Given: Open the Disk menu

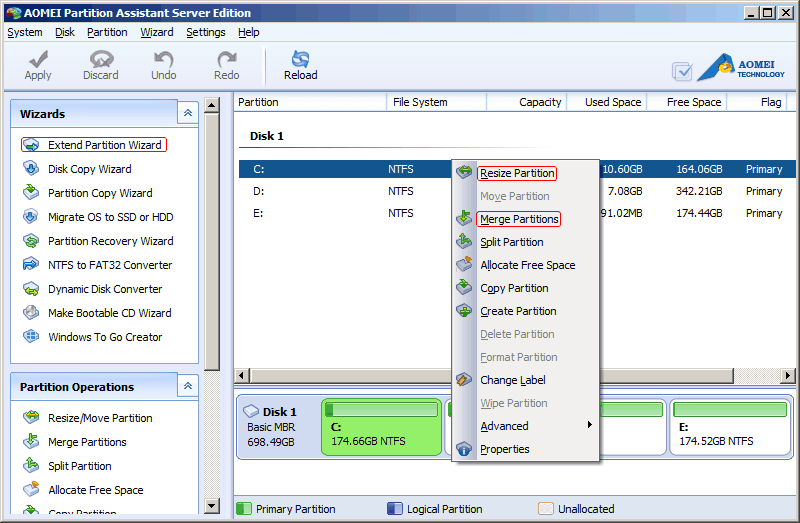Looking at the screenshot, I should (65, 32).
